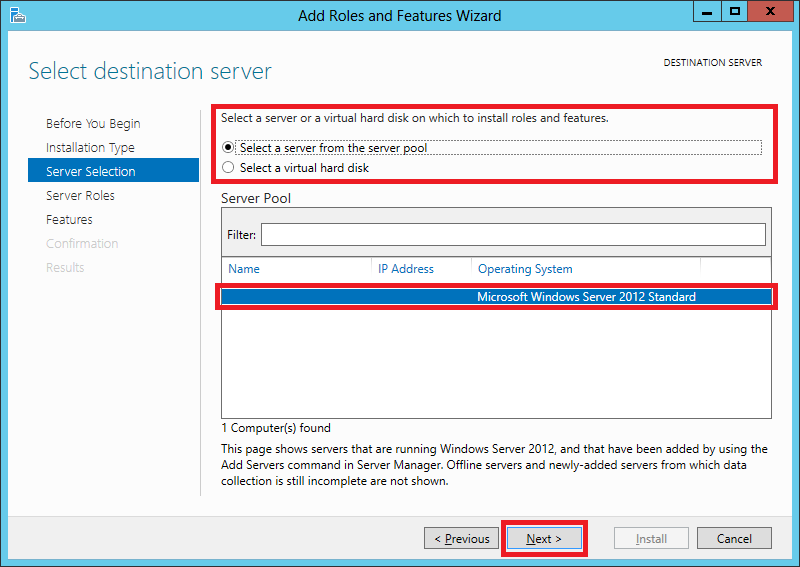Click the Confirmation step in sidebar
The image size is (800, 567).
(82, 244)
